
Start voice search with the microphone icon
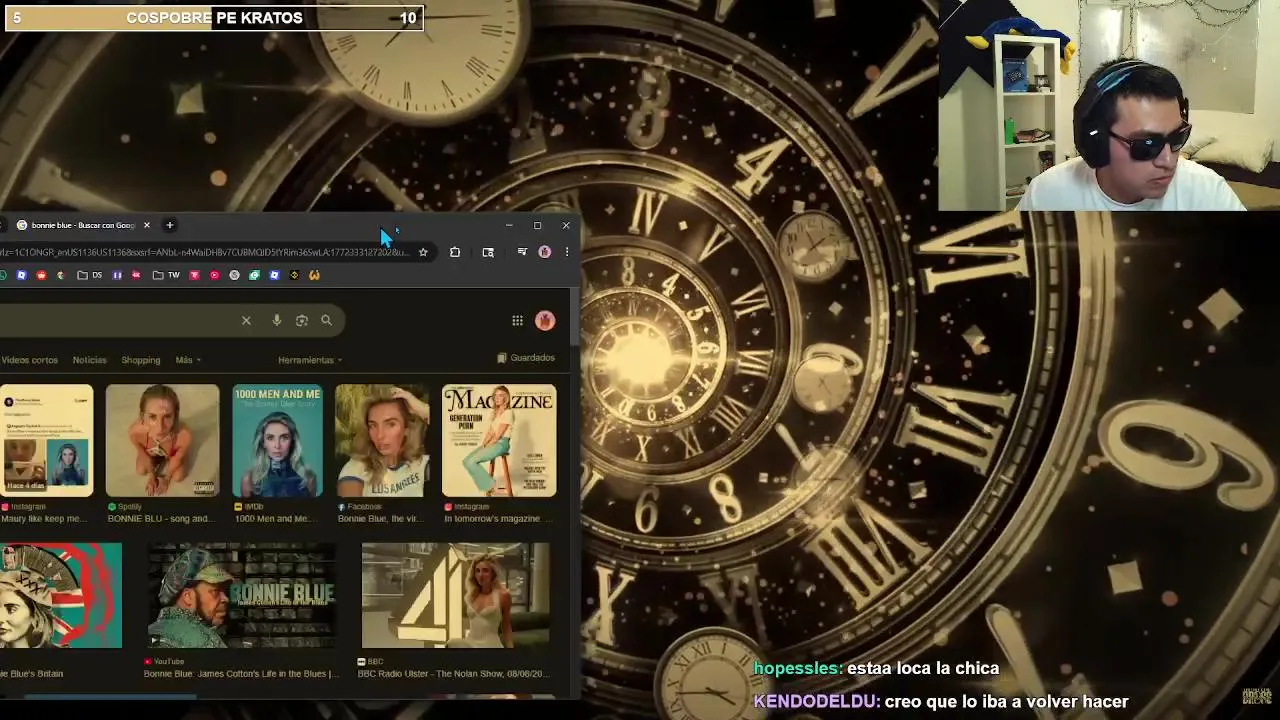click(276, 320)
